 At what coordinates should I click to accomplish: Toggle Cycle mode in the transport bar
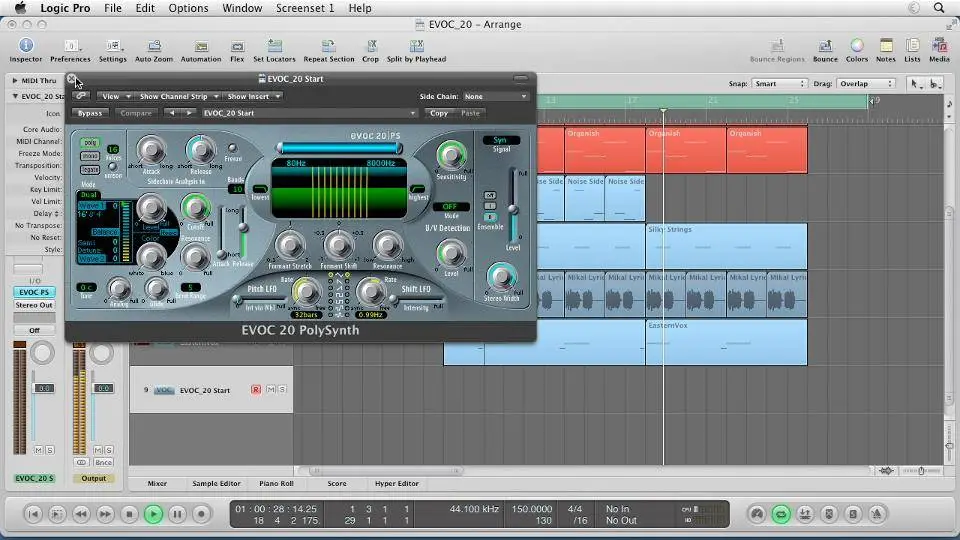click(780, 514)
